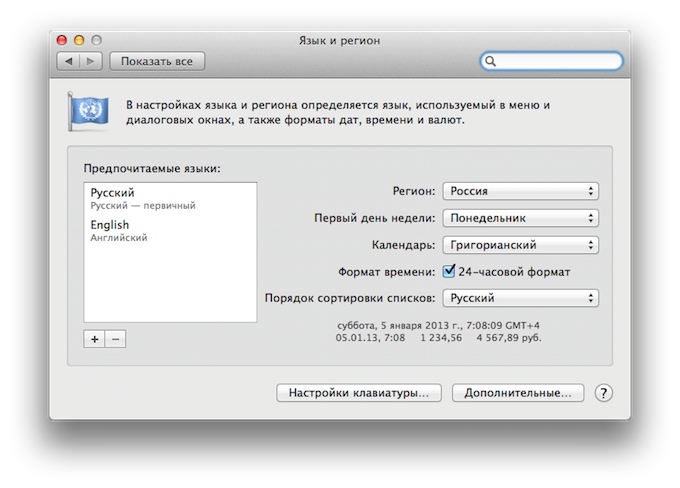Screen dimensions: 680x488
Task: Open help with the question mark button
Action: (x=602, y=393)
